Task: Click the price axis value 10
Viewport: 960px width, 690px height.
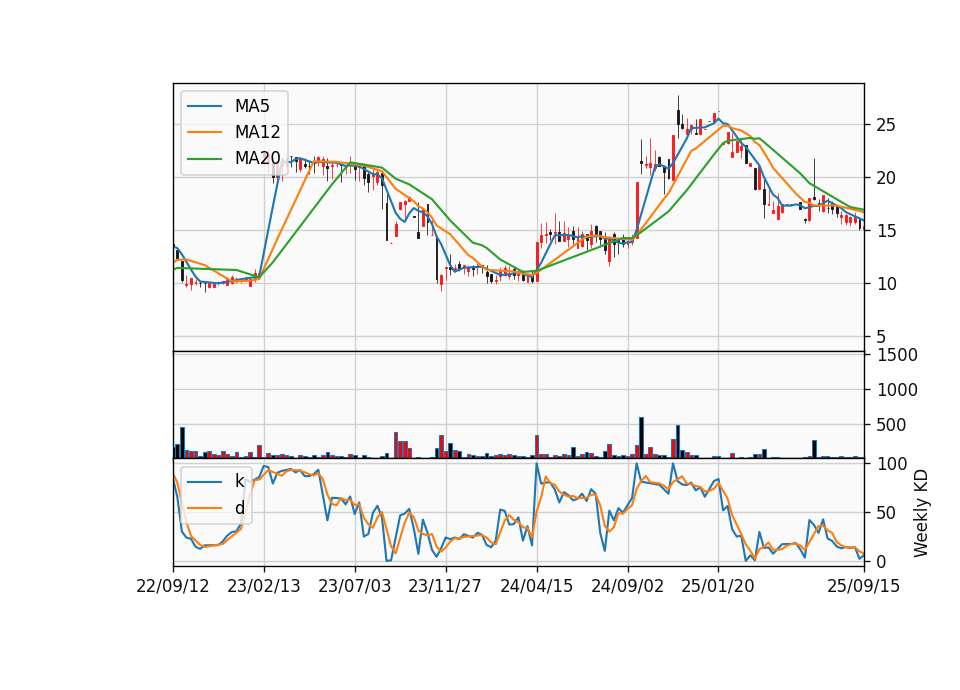Action: (885, 283)
